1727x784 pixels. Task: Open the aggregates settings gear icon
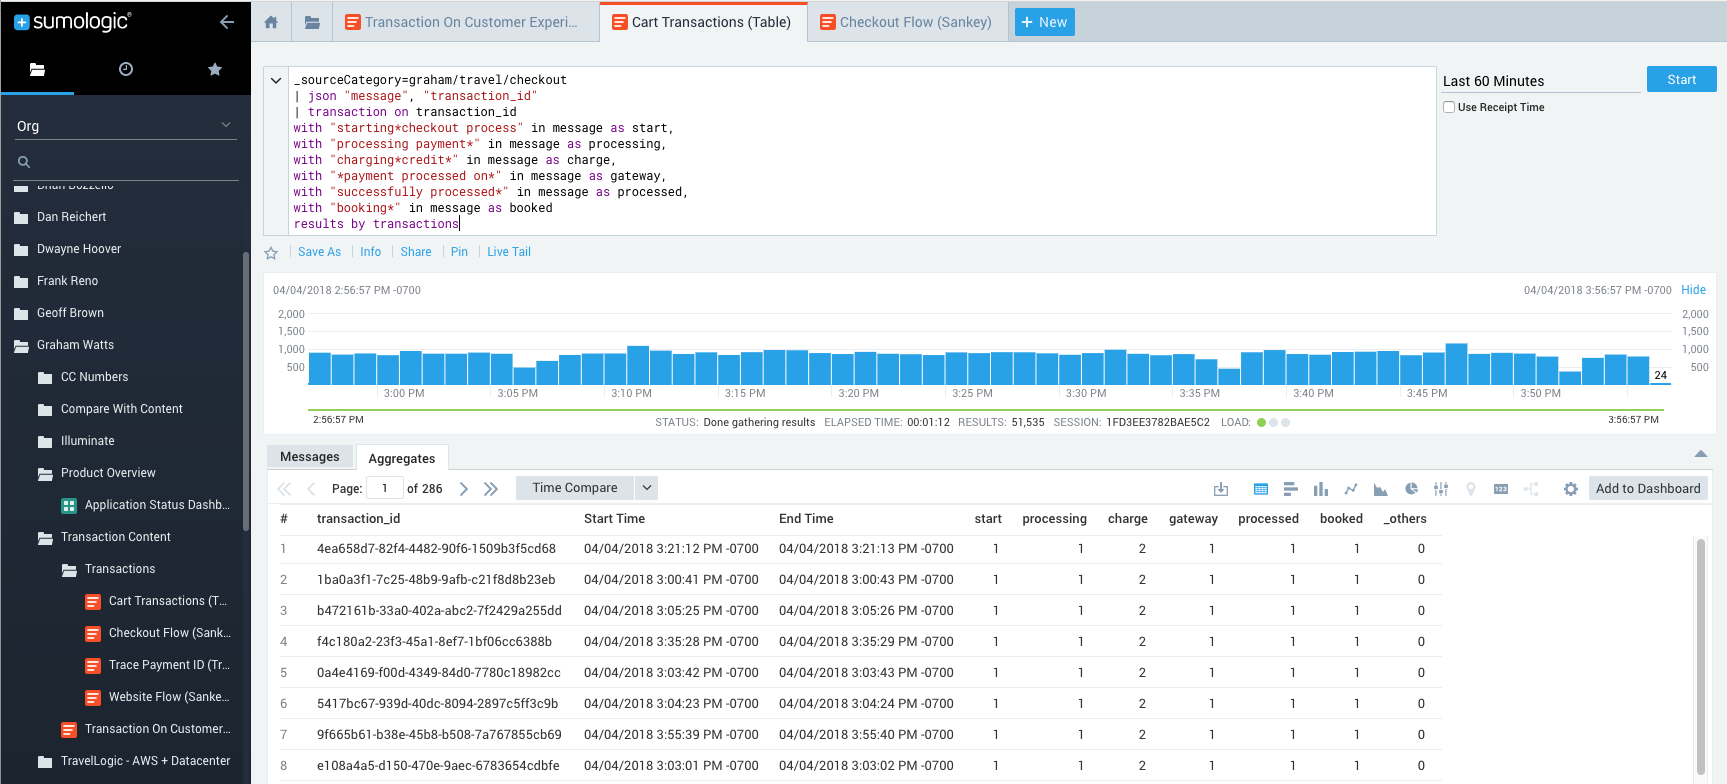[x=1570, y=489]
